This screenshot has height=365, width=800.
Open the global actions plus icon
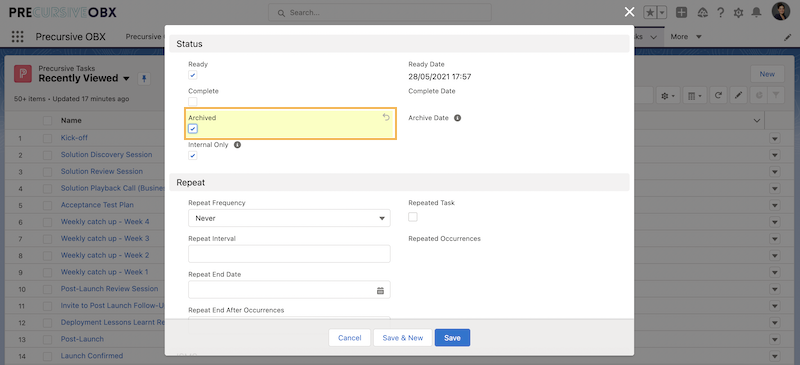coord(681,13)
